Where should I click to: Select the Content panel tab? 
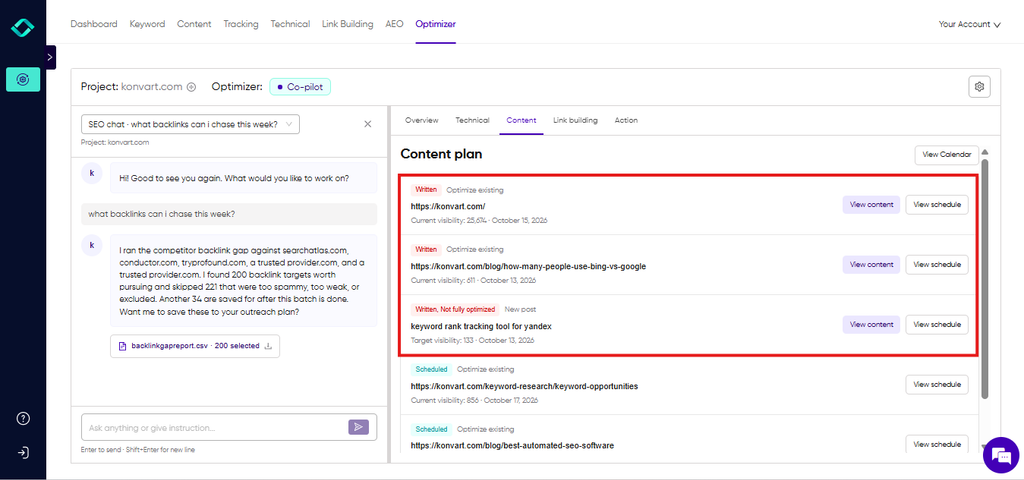(x=521, y=120)
